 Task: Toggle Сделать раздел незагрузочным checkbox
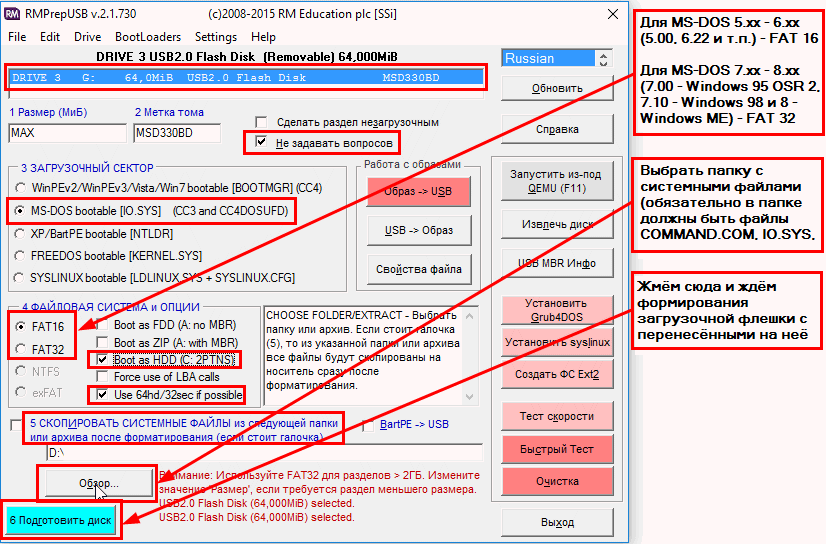pyautogui.click(x=261, y=122)
